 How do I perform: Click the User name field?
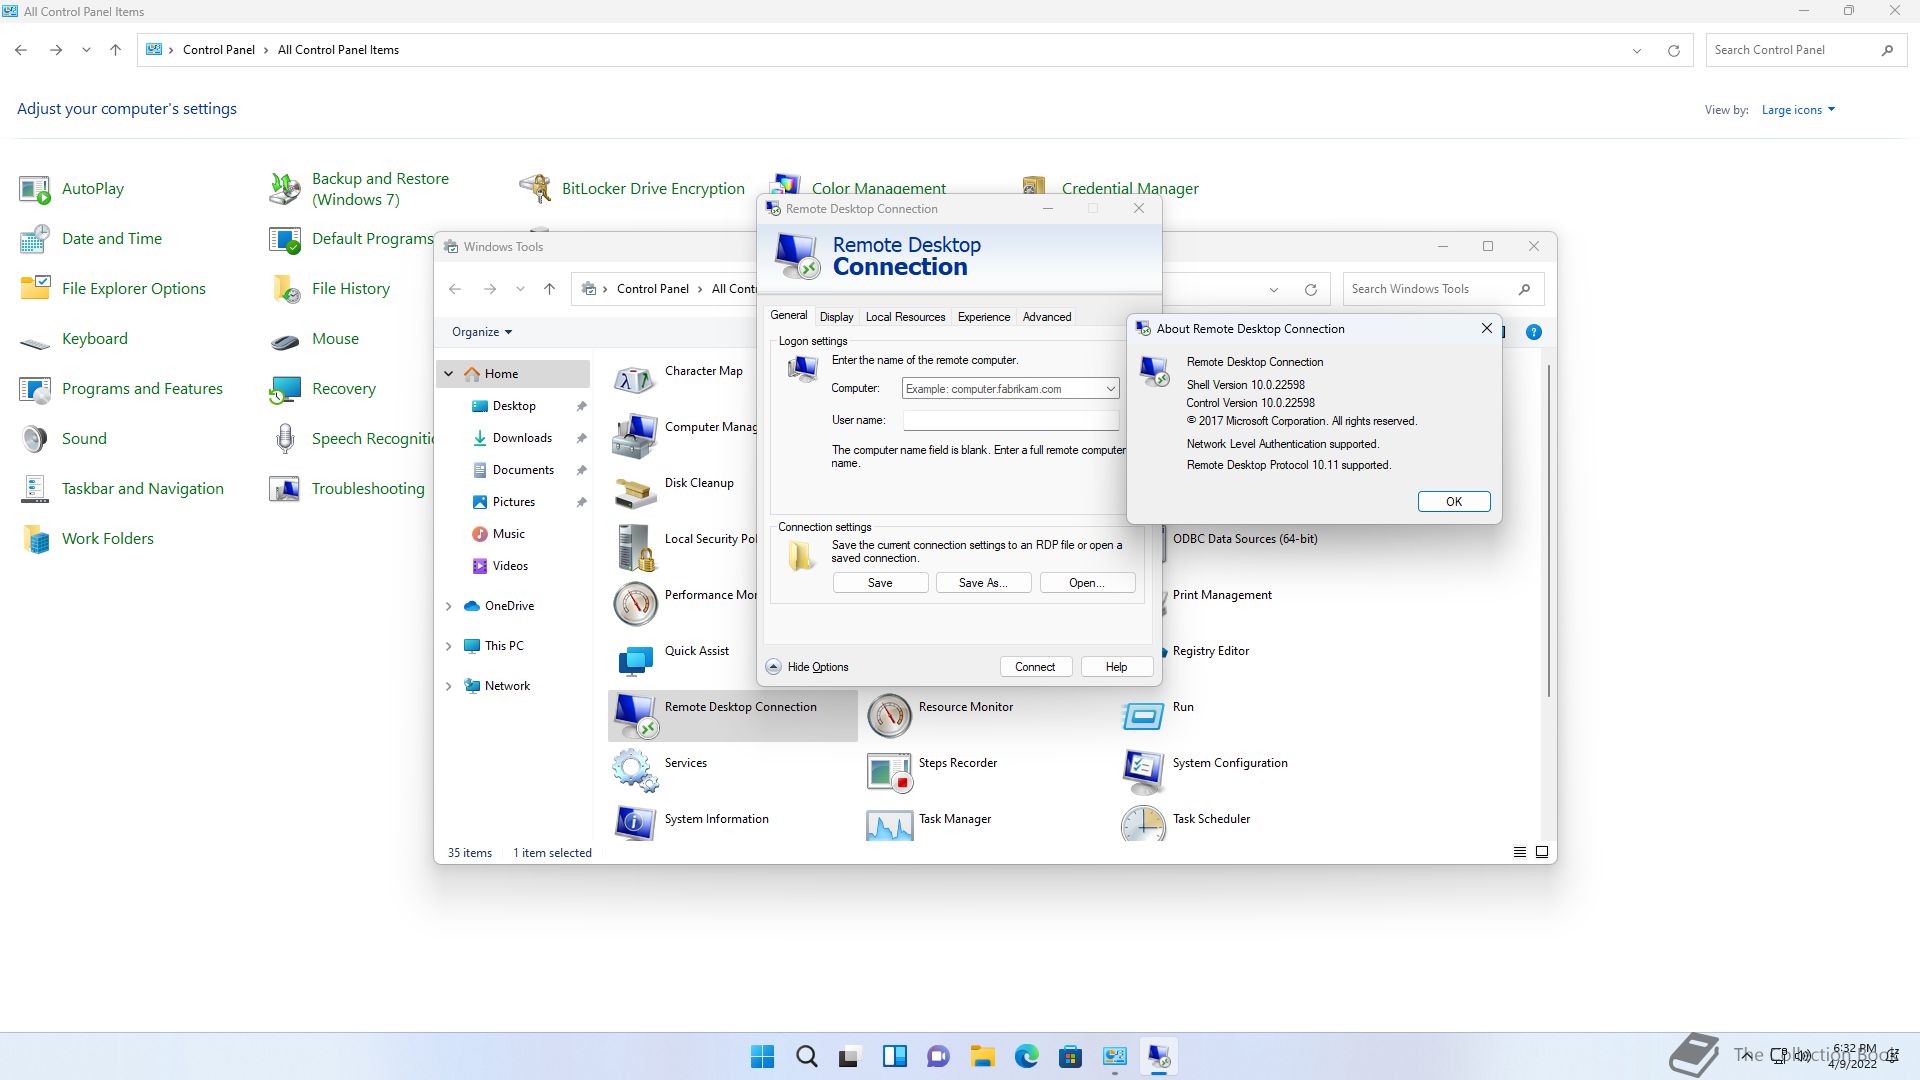coord(1010,421)
